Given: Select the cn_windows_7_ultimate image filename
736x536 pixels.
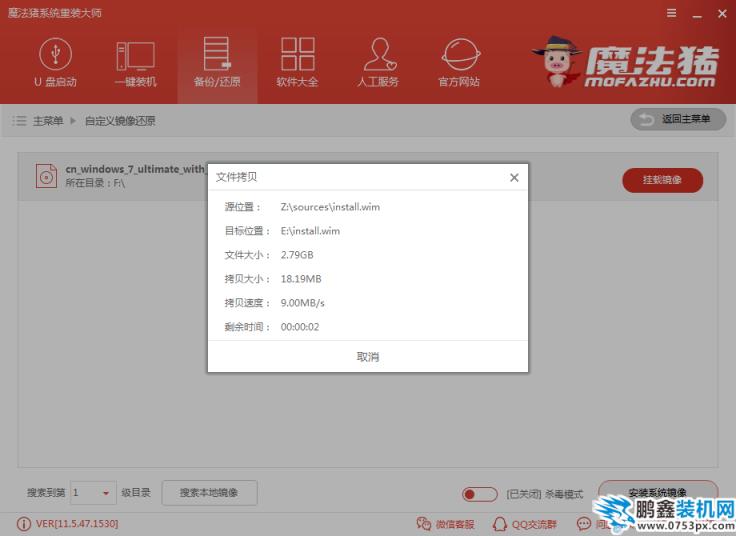Looking at the screenshot, I should tap(135, 169).
